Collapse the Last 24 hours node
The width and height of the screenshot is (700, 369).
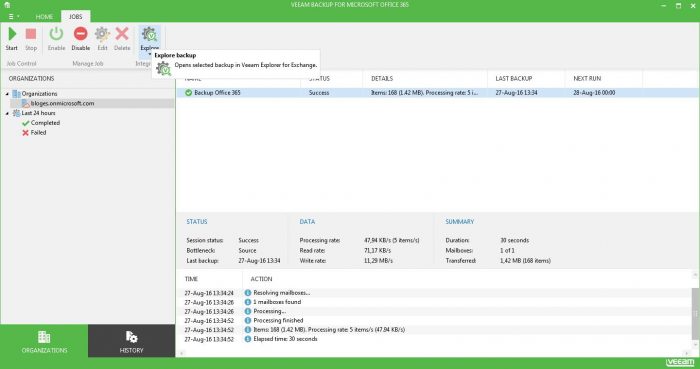[x=7, y=113]
